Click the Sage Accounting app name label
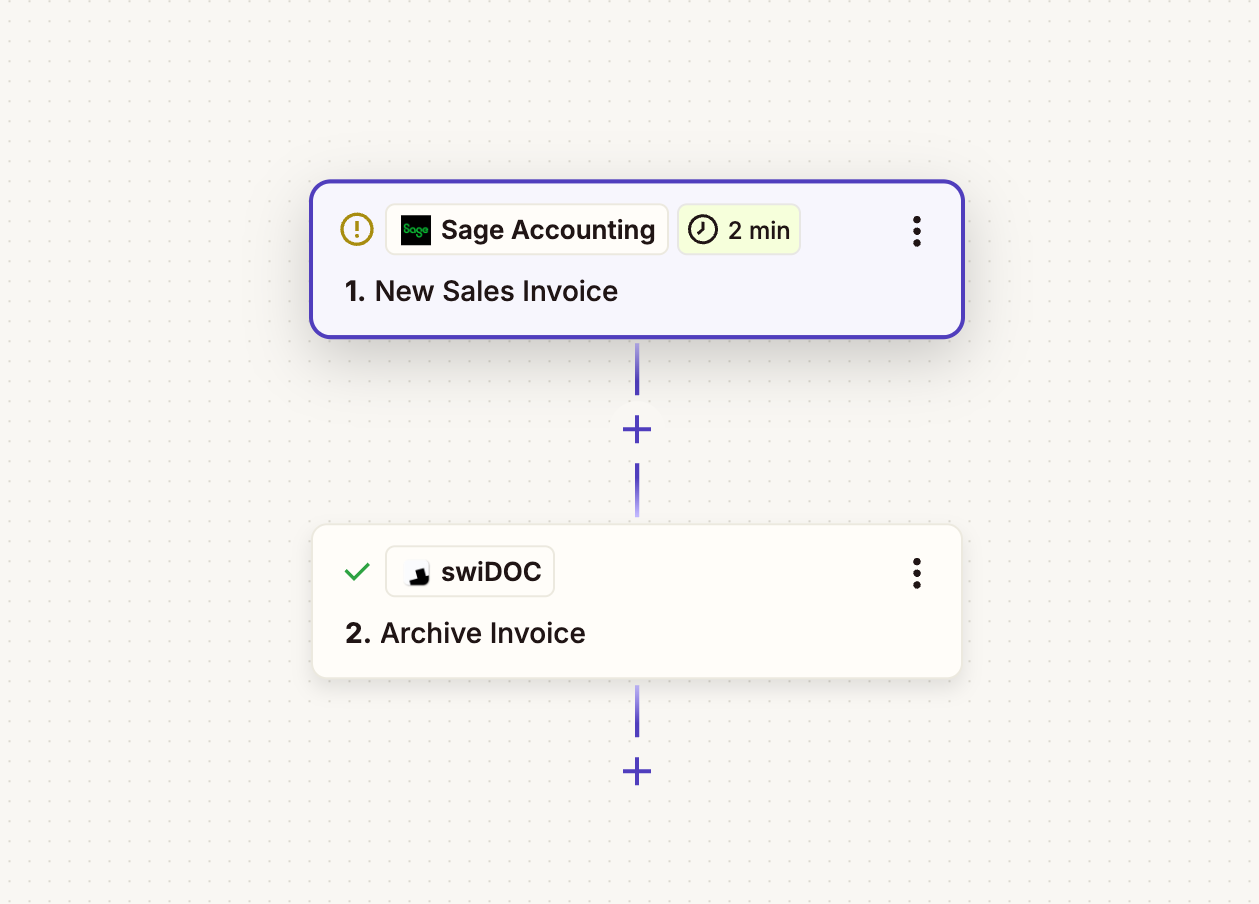This screenshot has width=1259, height=904. [x=548, y=230]
